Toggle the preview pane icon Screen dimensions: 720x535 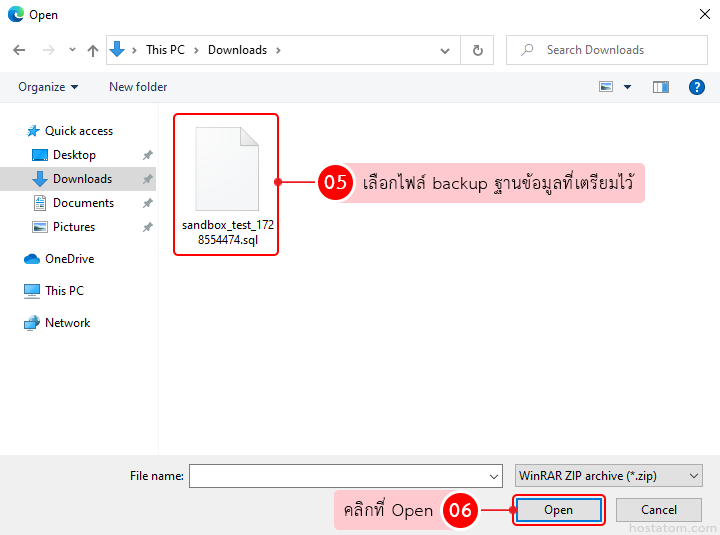[660, 87]
